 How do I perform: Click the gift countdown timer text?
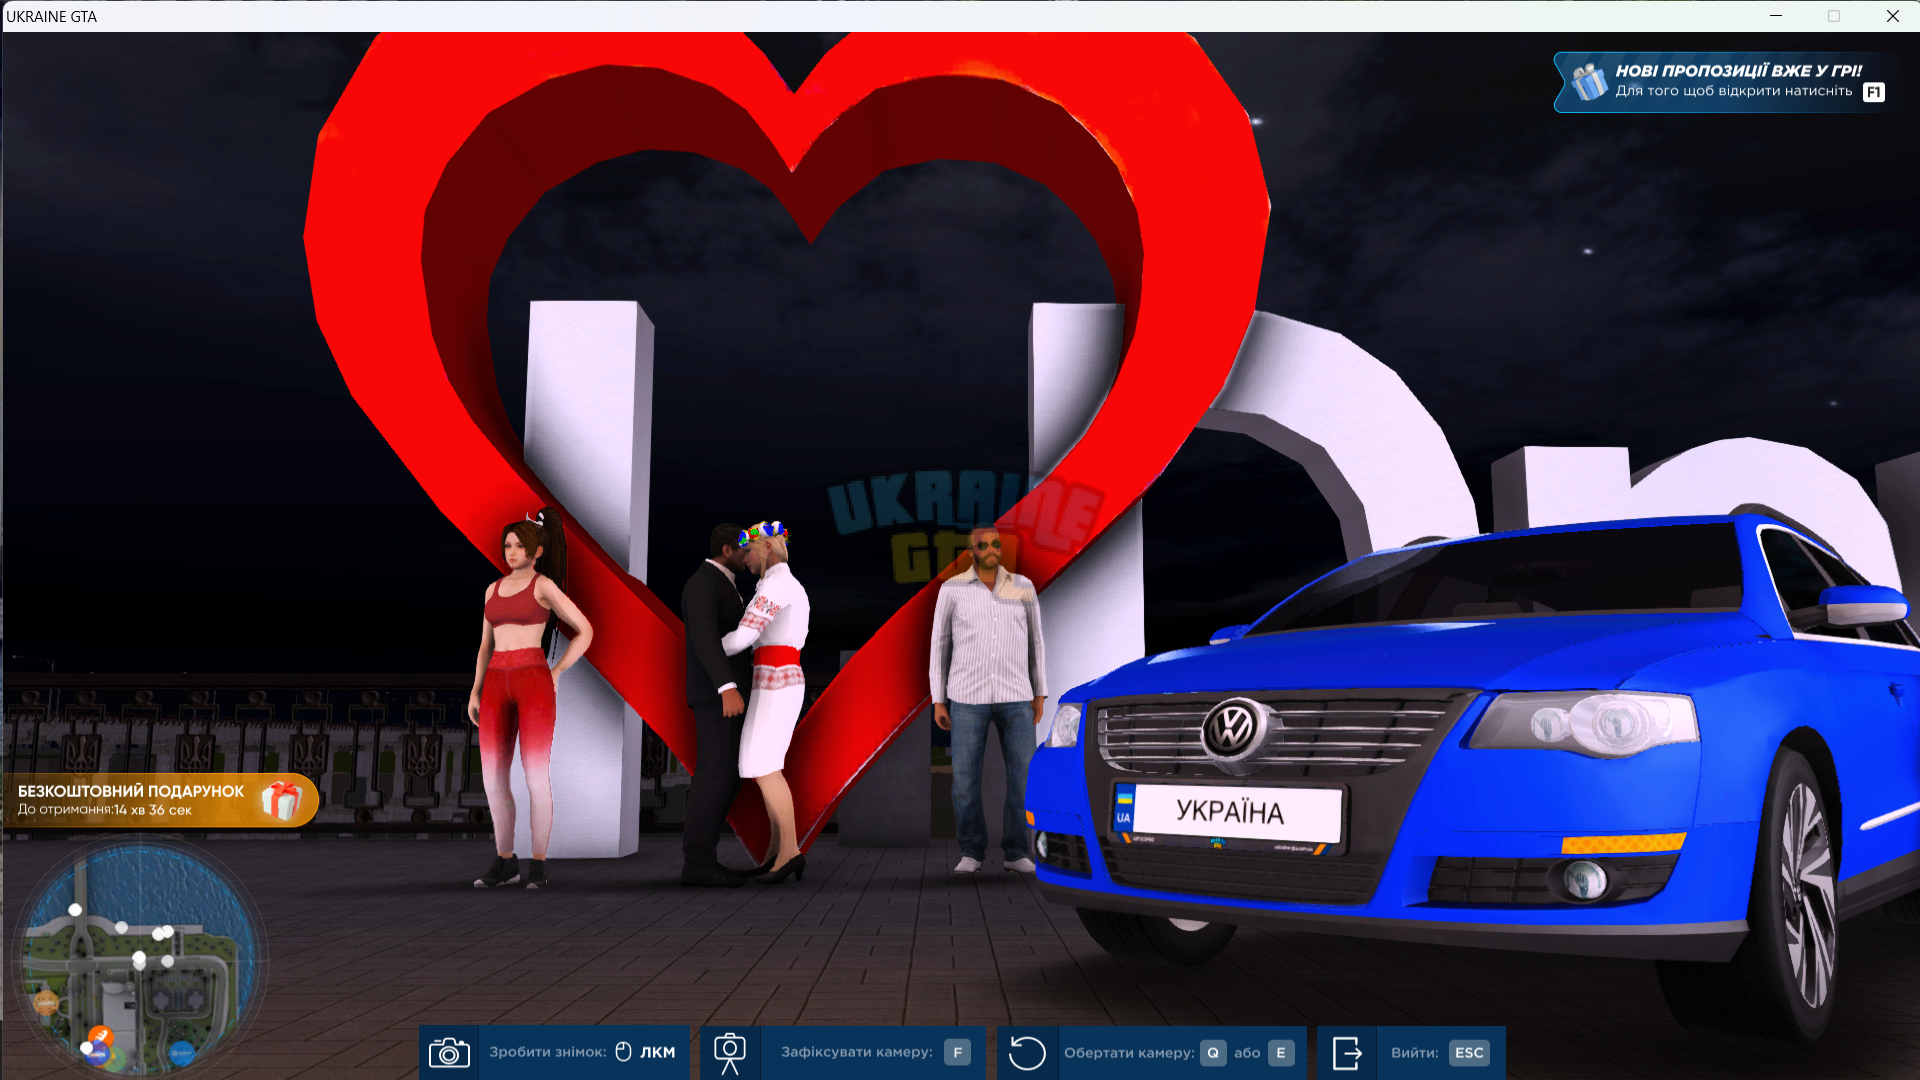click(105, 810)
